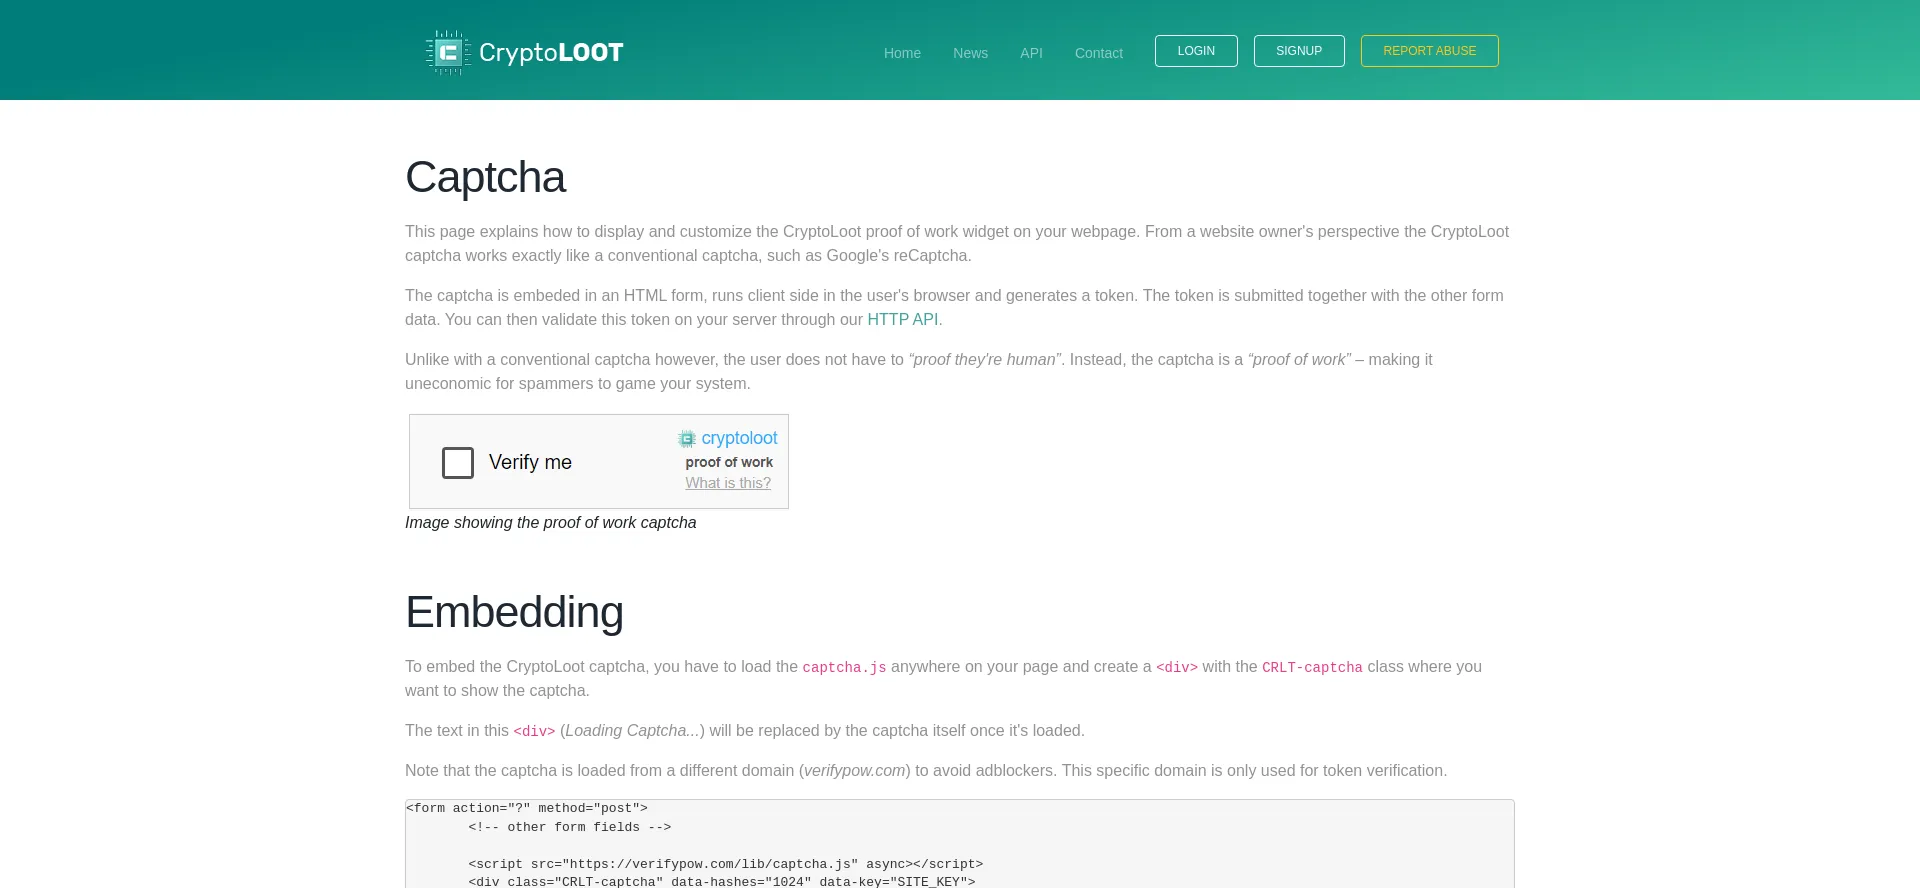Viewport: 1920px width, 888px height.
Task: Click the other form fields comment line
Action: (569, 827)
